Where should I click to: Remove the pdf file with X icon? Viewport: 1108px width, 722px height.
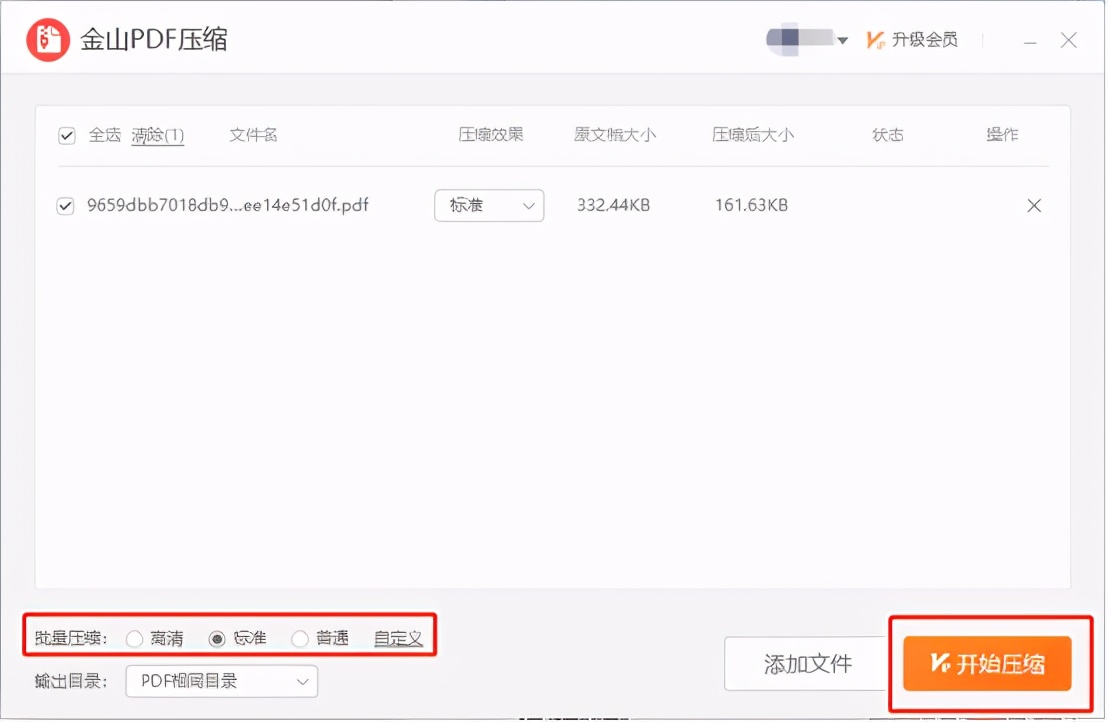point(1034,206)
